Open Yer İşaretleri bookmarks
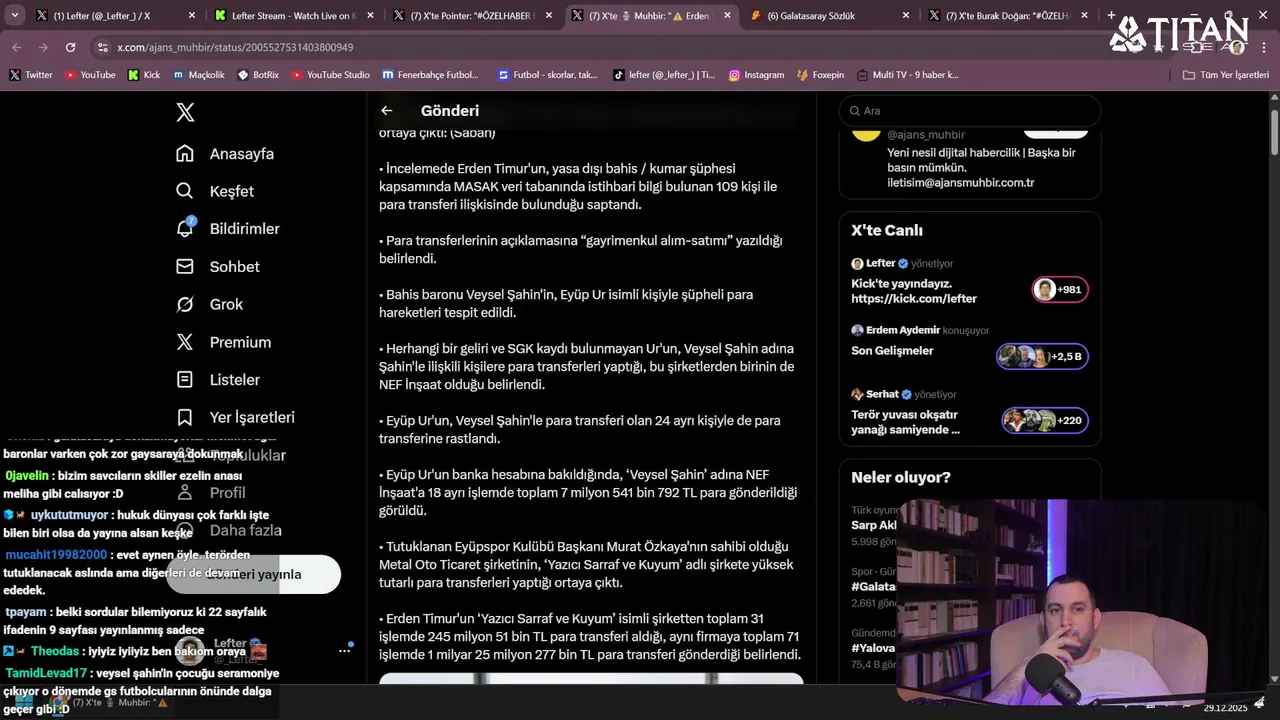This screenshot has height=720, width=1280. click(x=235, y=417)
